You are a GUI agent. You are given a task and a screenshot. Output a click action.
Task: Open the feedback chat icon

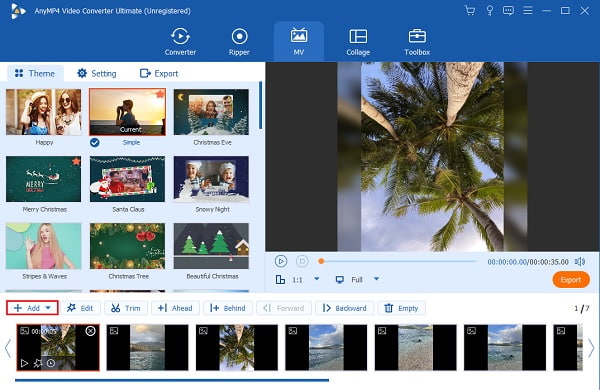(x=508, y=10)
